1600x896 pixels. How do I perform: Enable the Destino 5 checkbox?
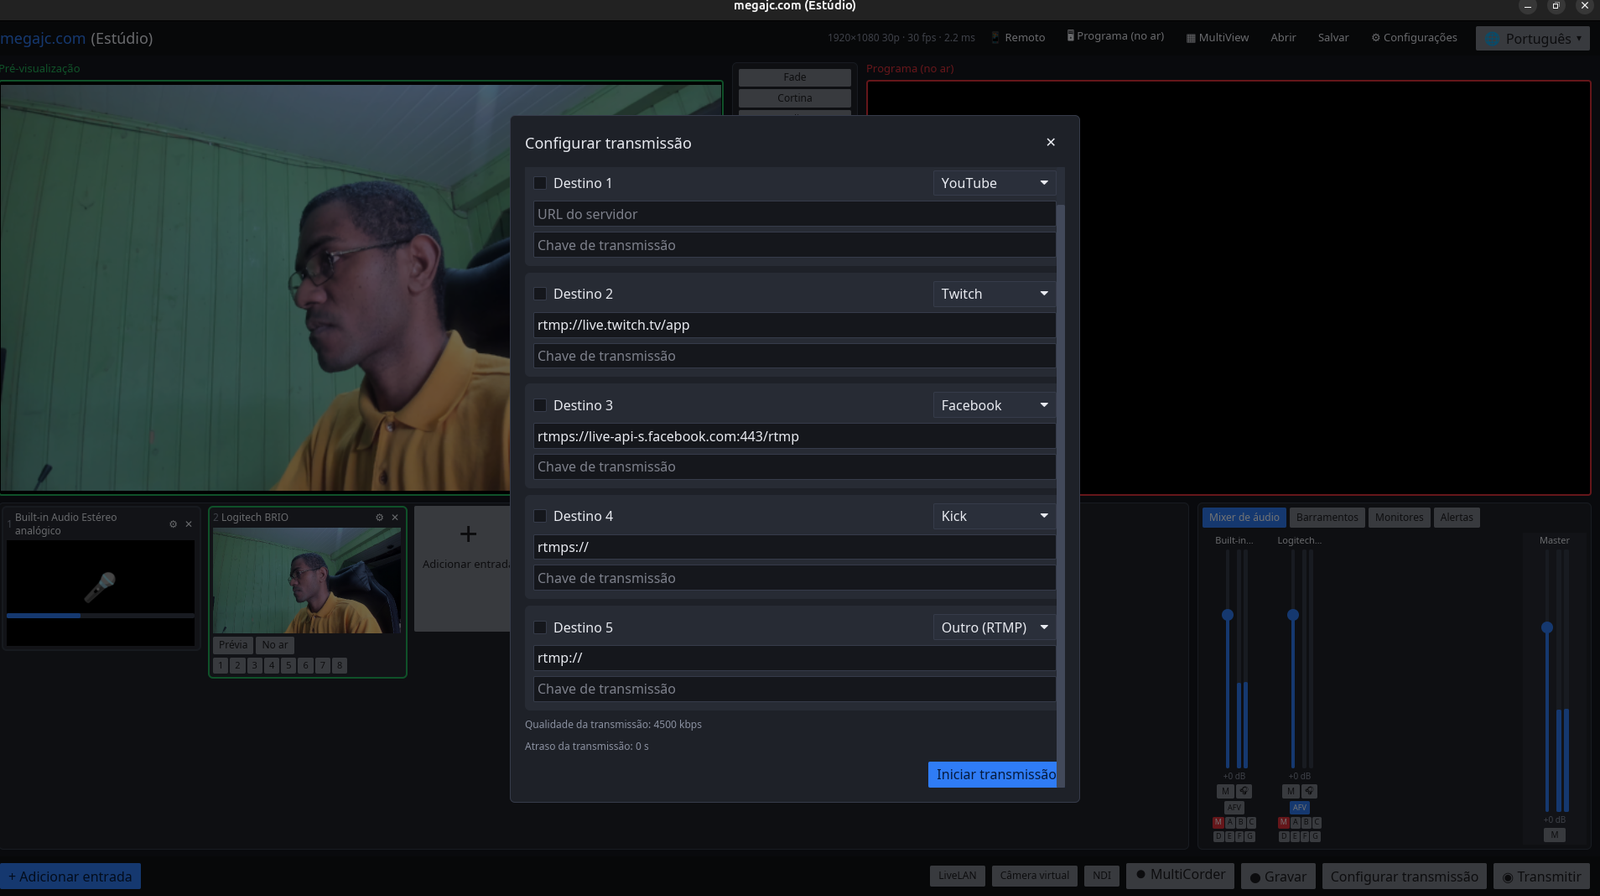pyautogui.click(x=540, y=628)
